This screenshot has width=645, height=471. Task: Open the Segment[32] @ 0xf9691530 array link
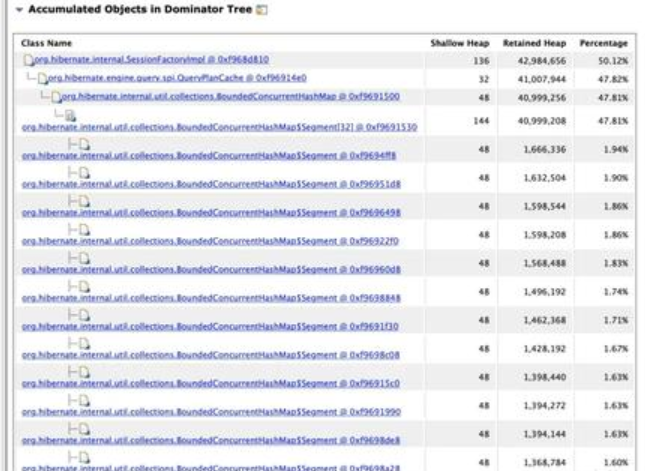[x=220, y=128]
